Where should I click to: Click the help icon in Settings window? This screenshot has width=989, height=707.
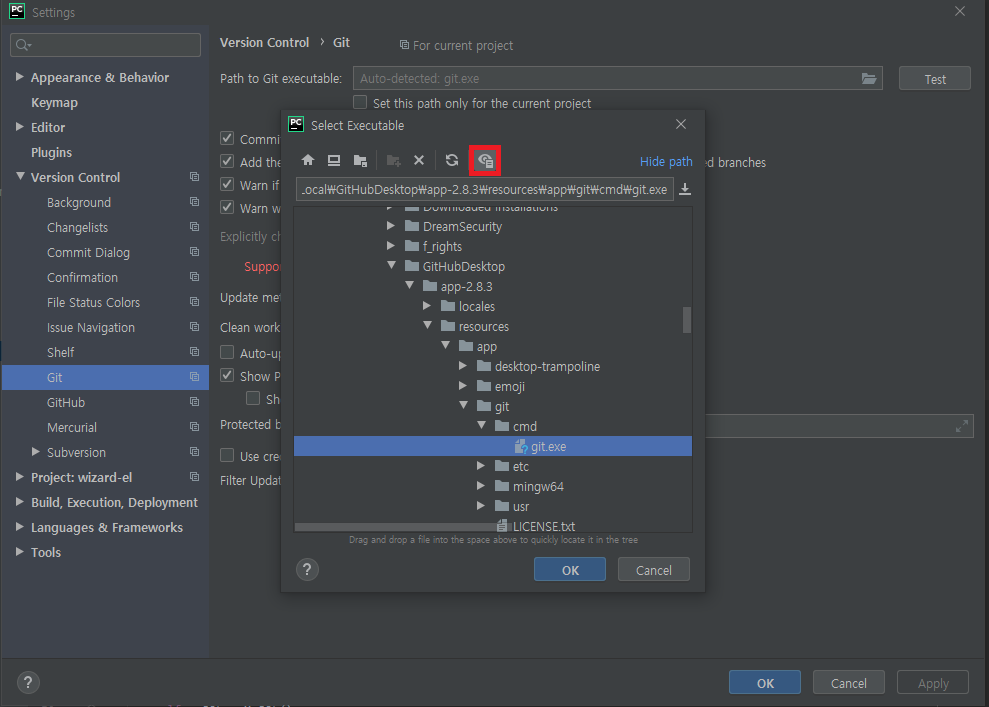click(x=28, y=682)
